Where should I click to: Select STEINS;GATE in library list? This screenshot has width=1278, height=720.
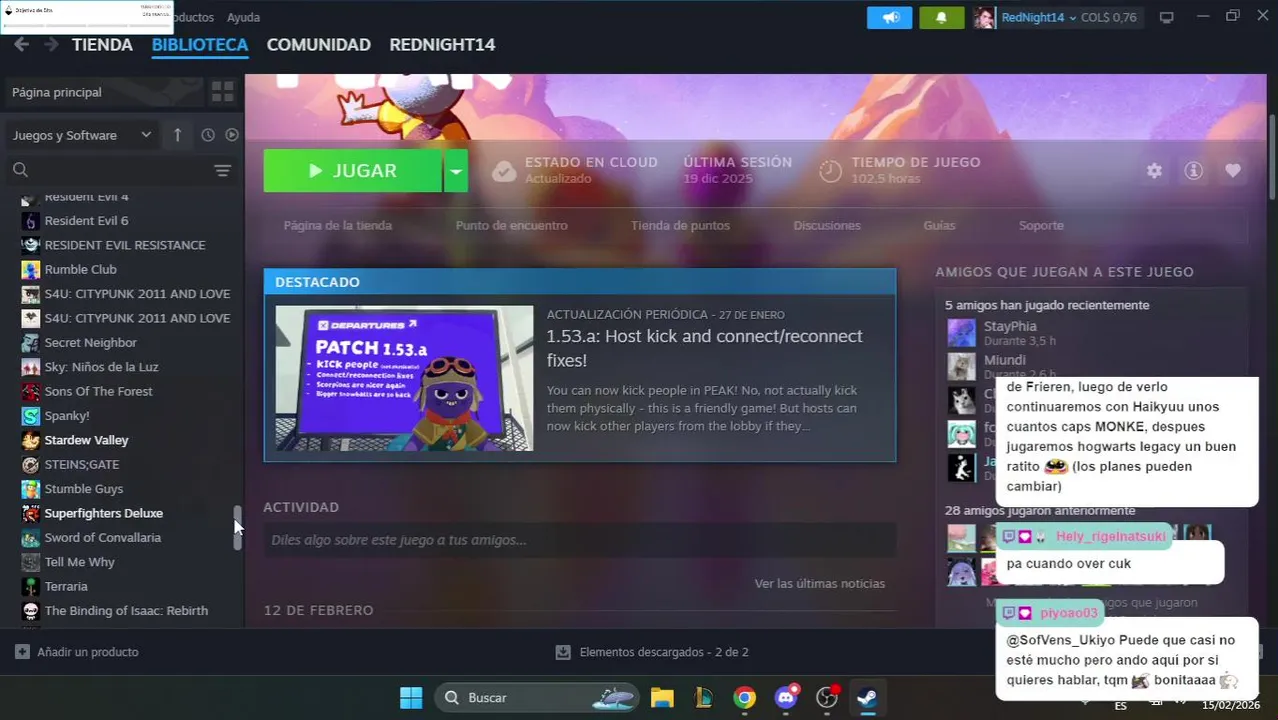(81, 464)
